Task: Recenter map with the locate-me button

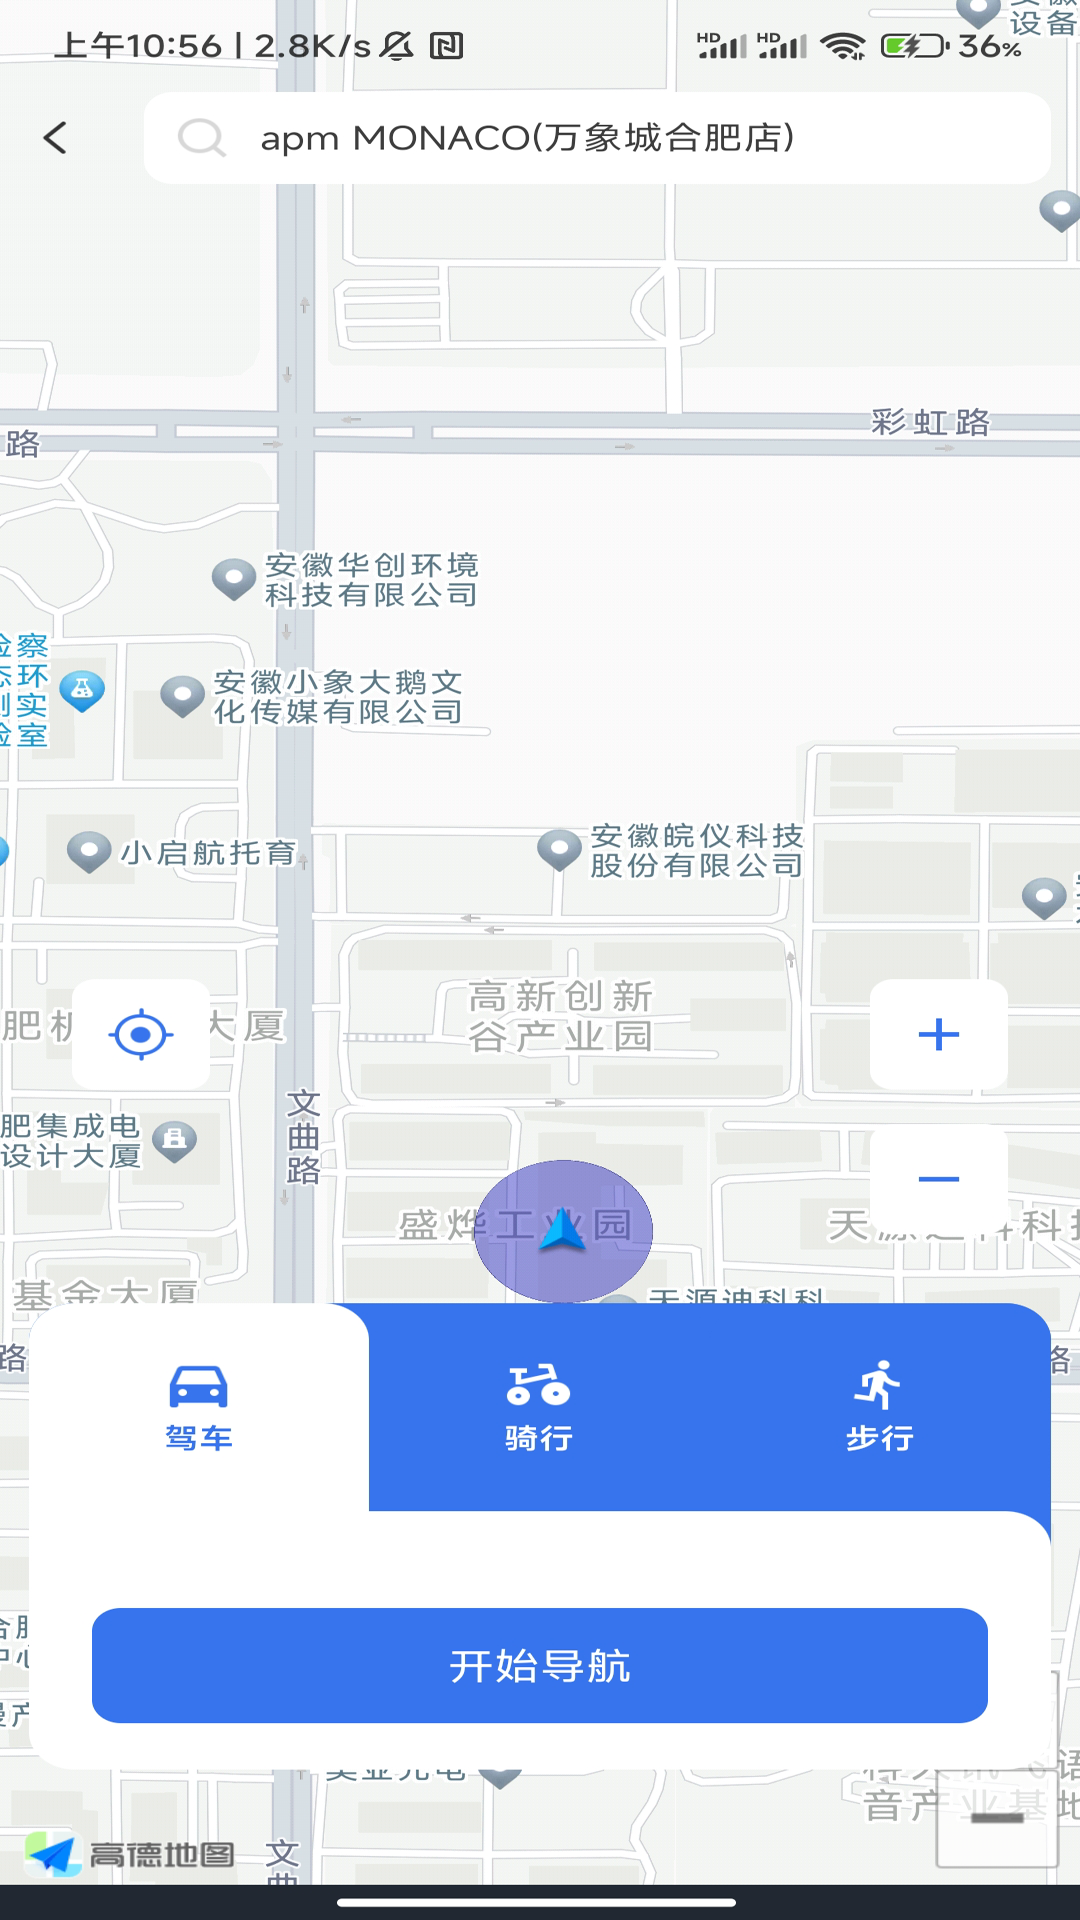Action: (141, 1034)
